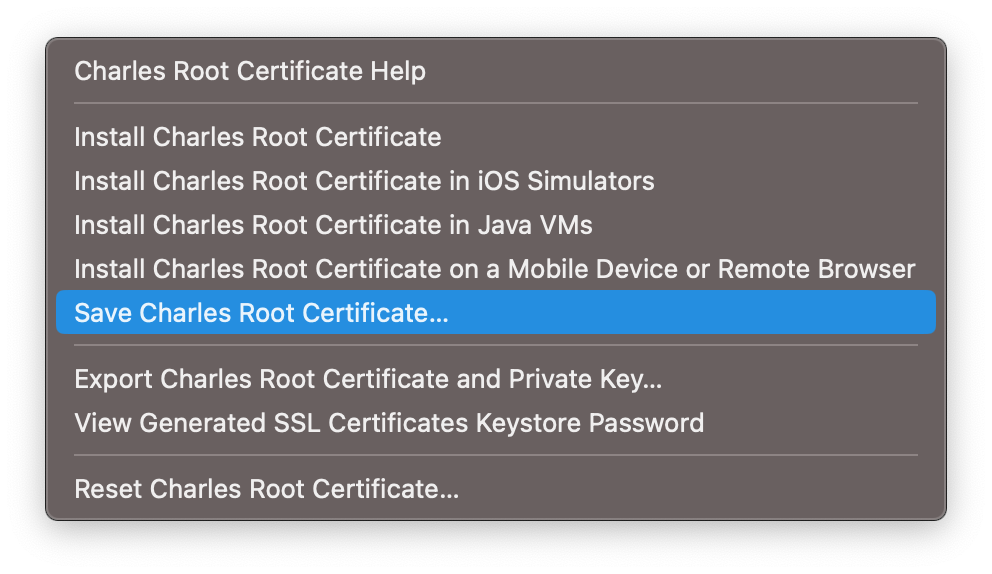Save the Charles root certificate to file
This screenshot has height=574, width=992.
[496, 313]
